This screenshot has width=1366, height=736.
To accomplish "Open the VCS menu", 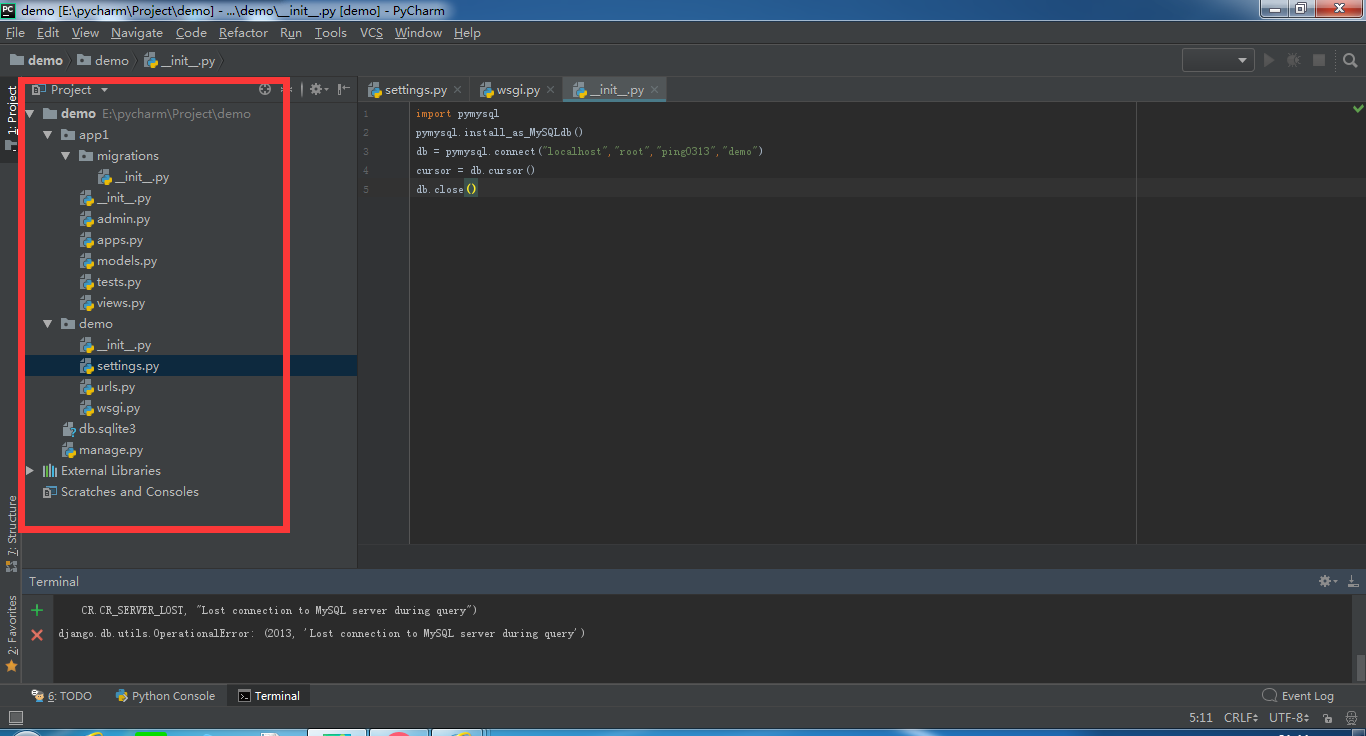I will tap(371, 33).
